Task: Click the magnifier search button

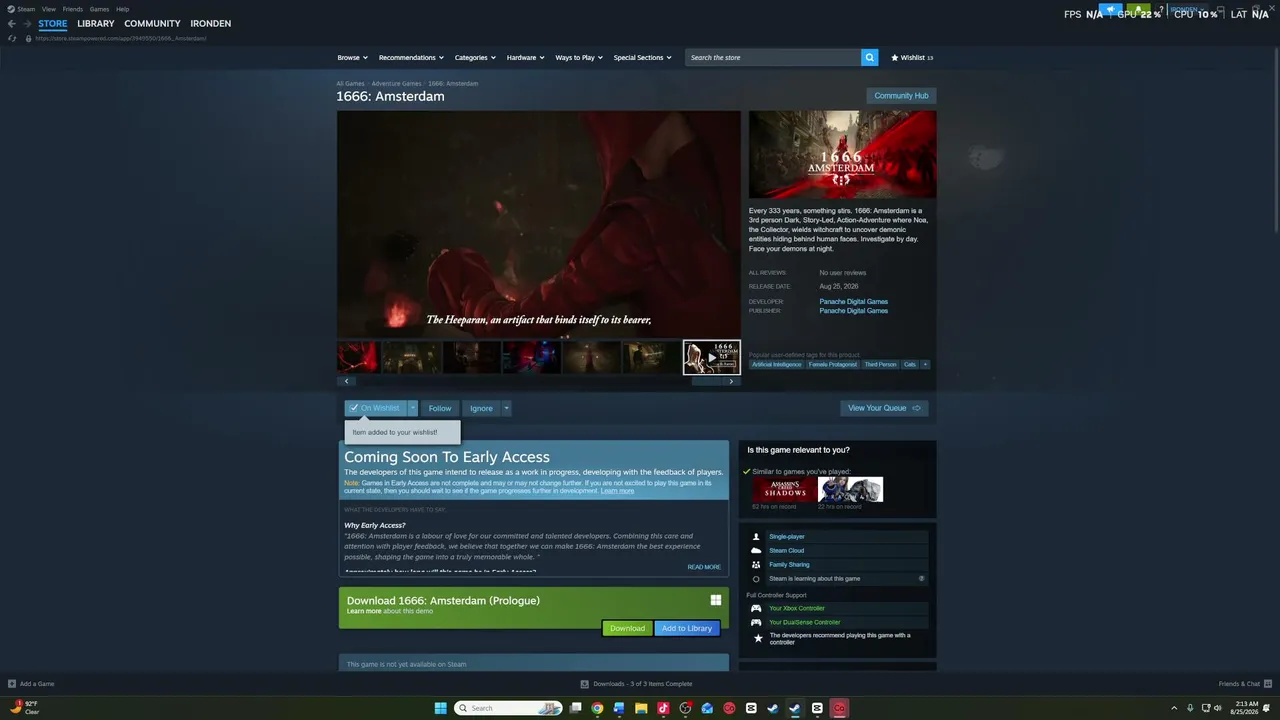Action: click(870, 57)
